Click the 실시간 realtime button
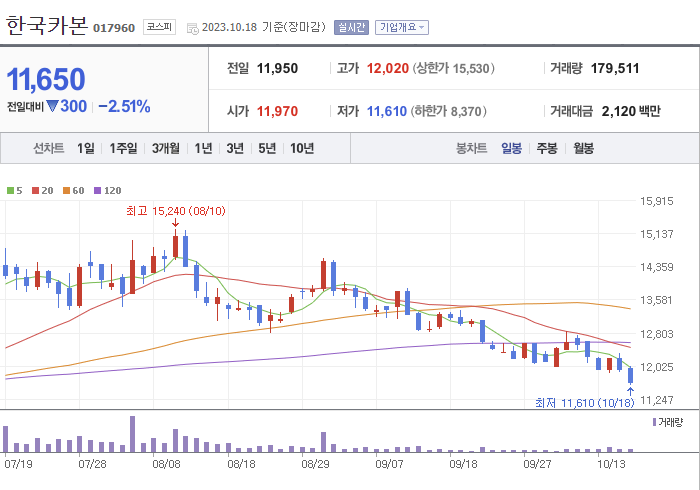Viewport: 700px width, 490px height. 351,27
